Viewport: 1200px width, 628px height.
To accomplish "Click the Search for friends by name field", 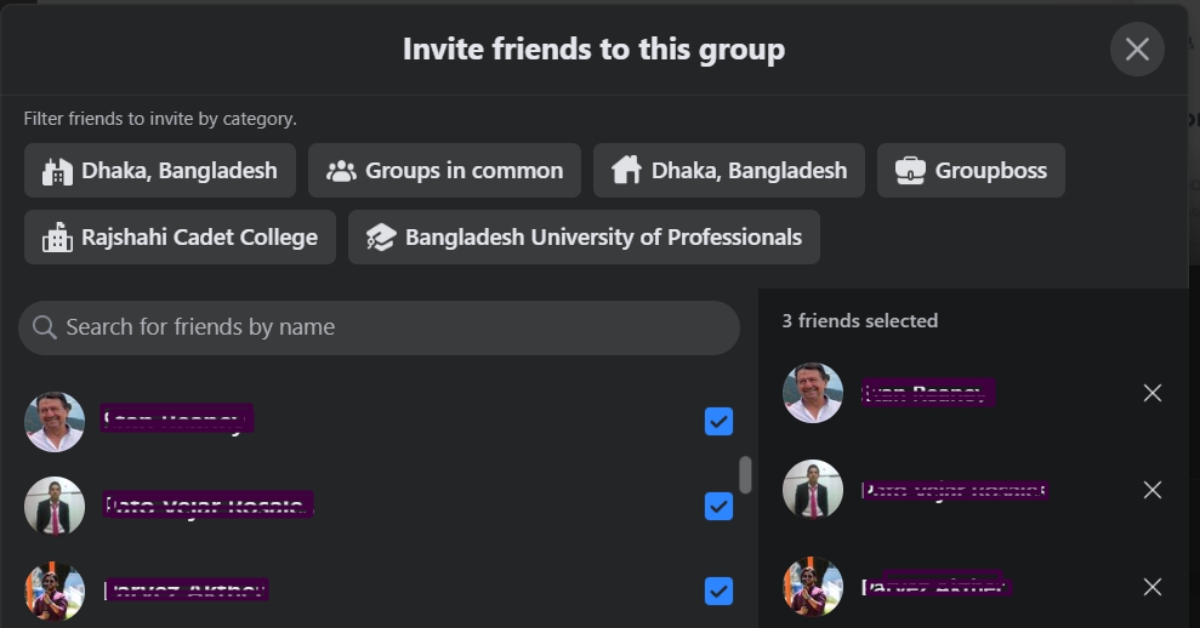I will (x=390, y=327).
